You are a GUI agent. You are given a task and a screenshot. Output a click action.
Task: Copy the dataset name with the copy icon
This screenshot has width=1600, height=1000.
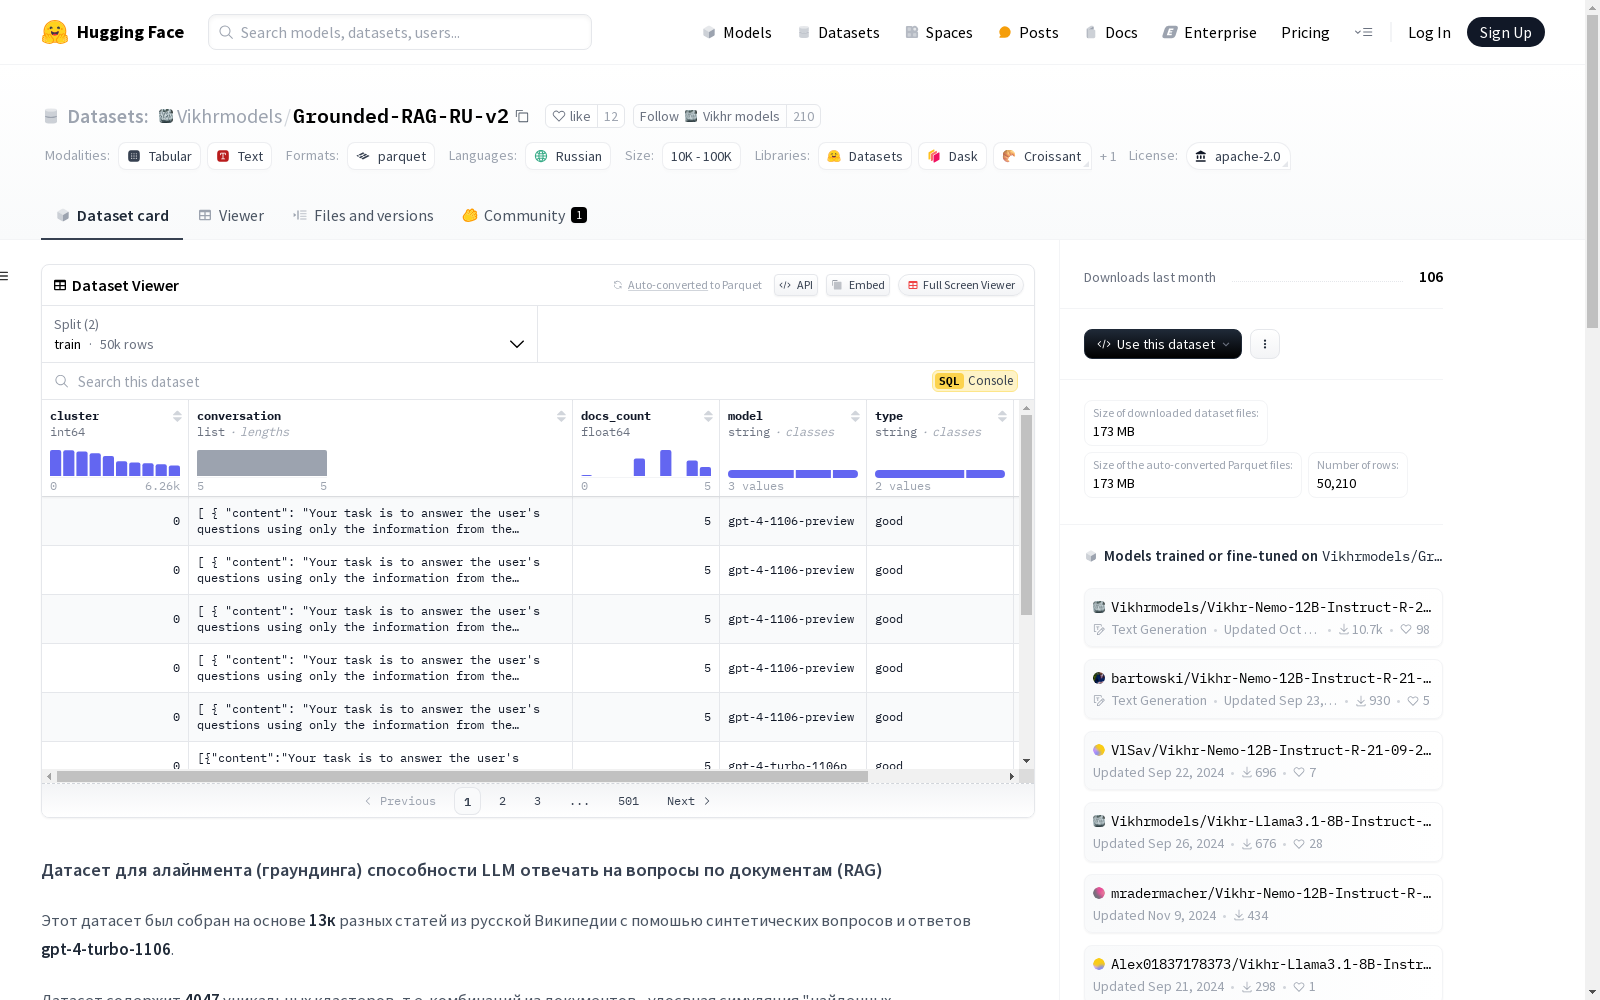pos(522,116)
